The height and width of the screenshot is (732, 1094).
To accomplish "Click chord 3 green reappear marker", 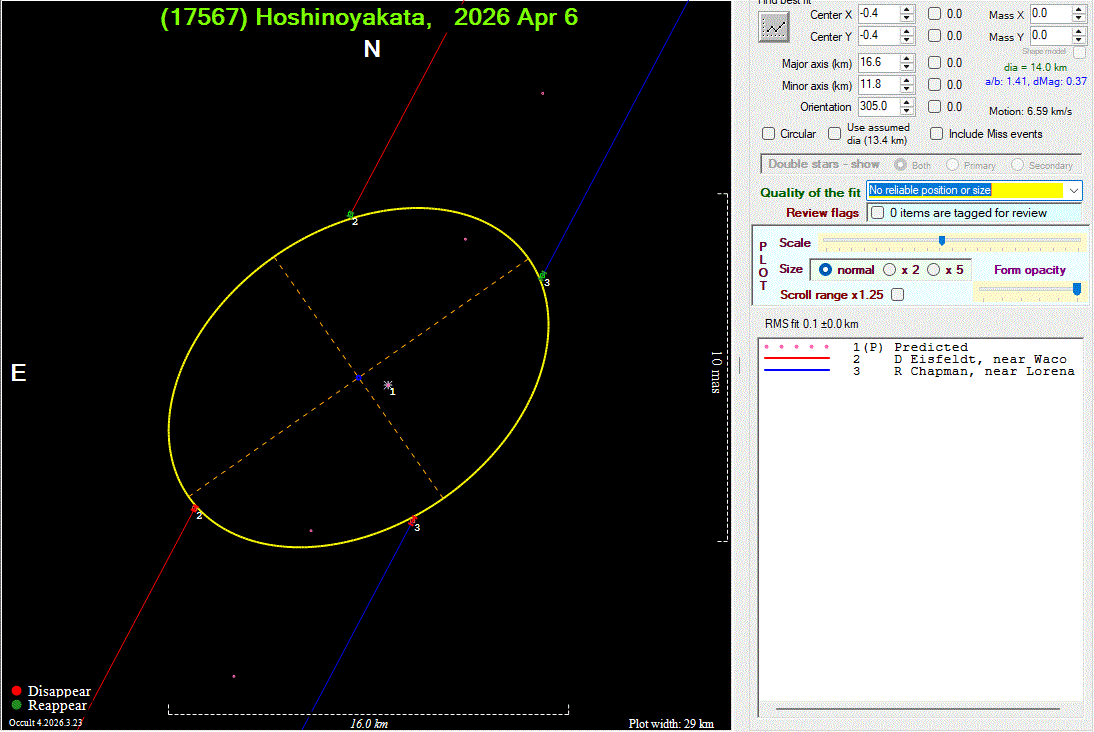I will click(543, 275).
